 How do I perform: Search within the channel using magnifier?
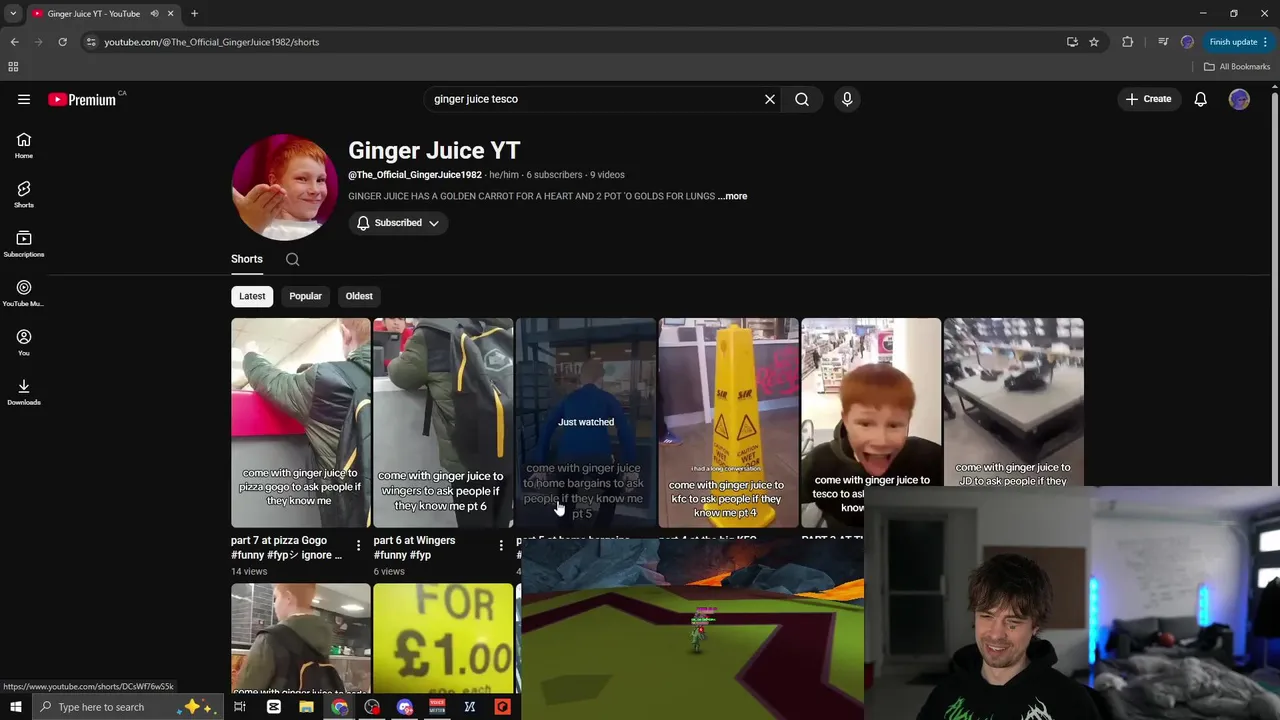[292, 259]
